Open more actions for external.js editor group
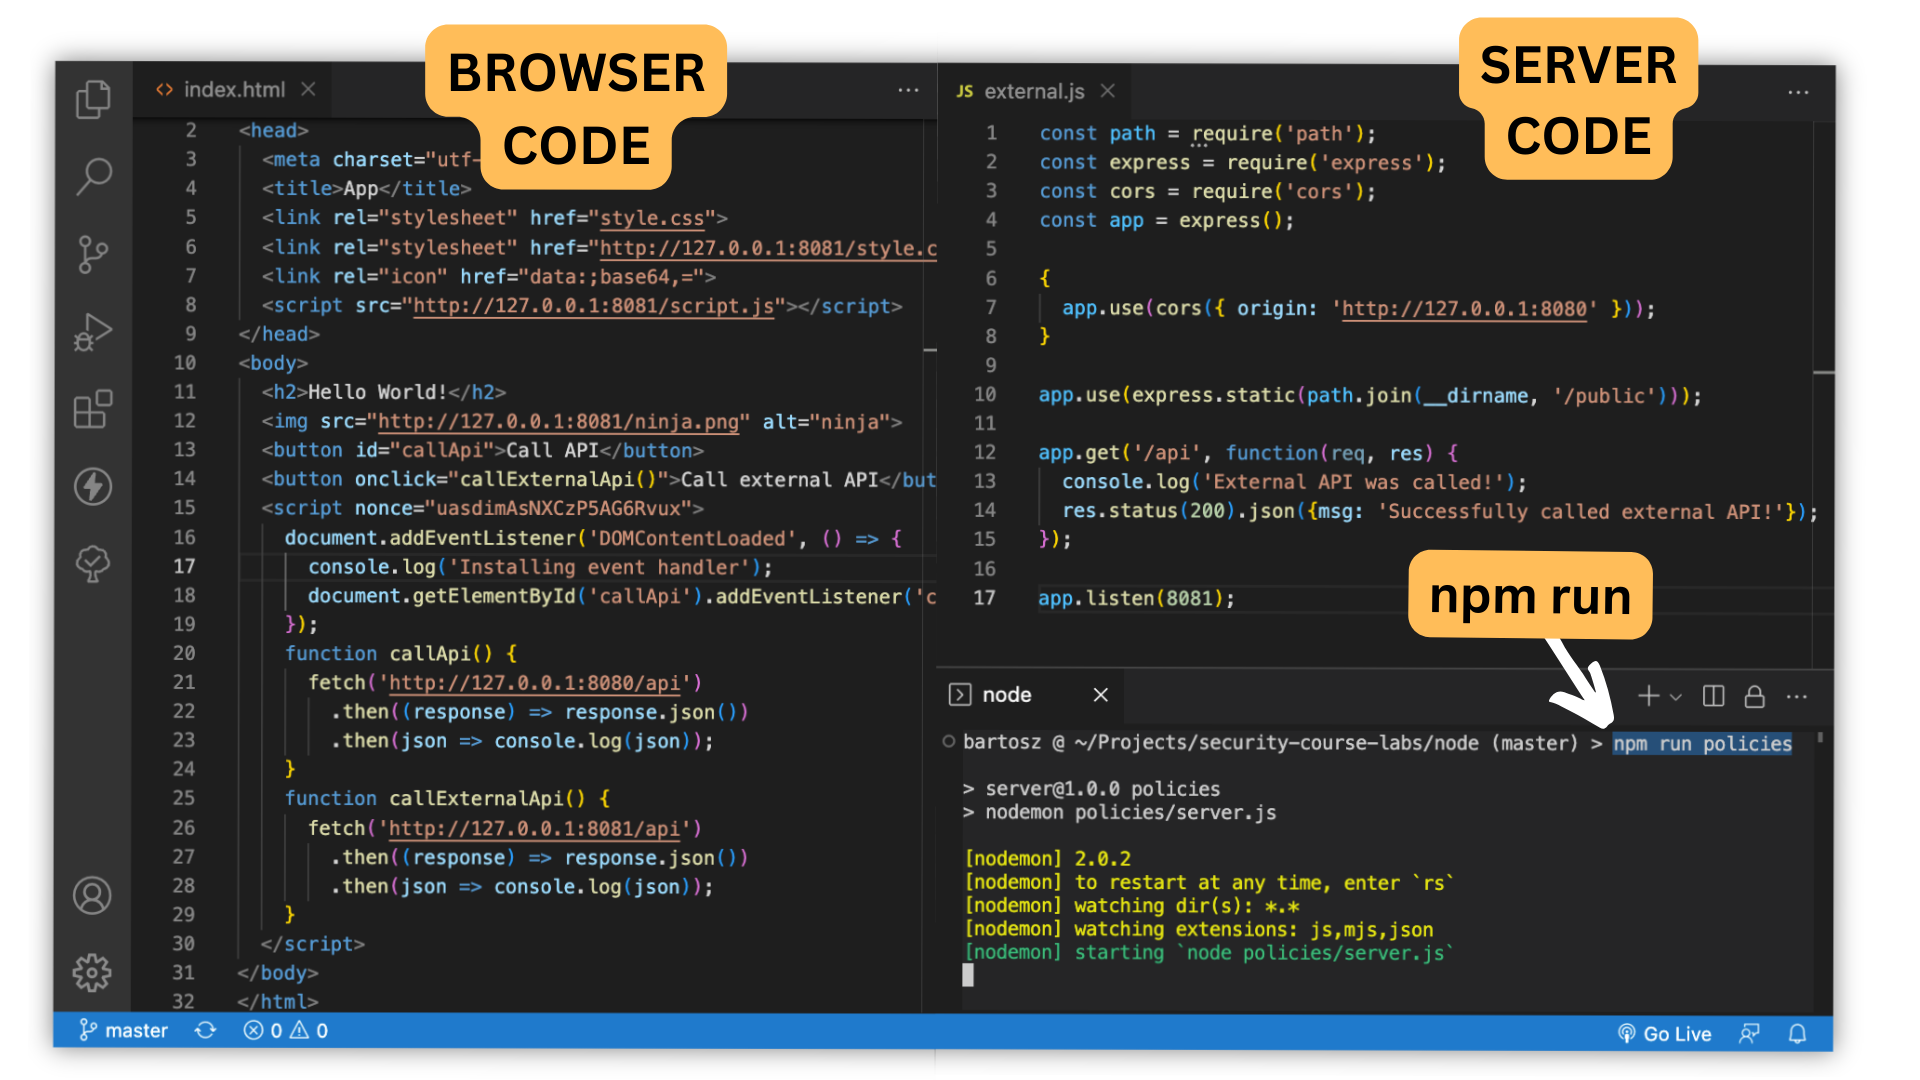Viewport: 1920px width, 1080px height. click(1798, 92)
